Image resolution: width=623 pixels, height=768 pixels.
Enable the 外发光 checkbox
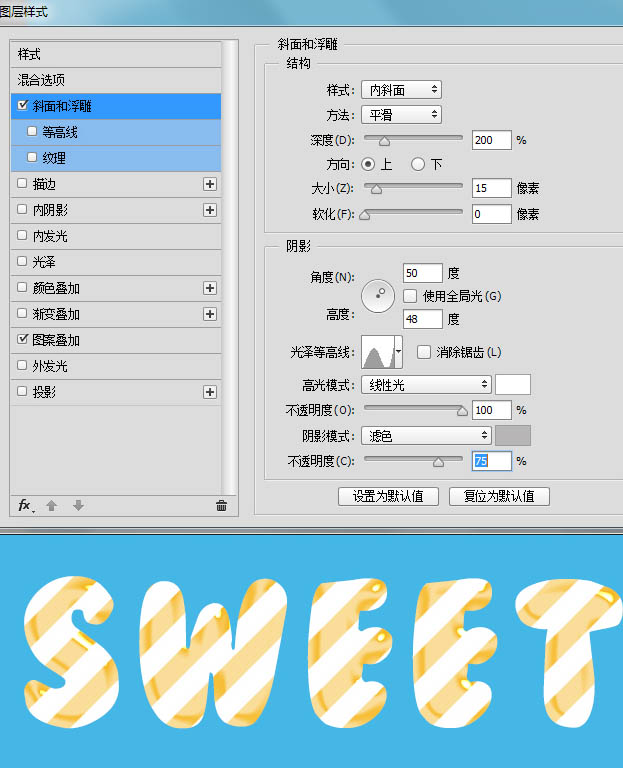pyautogui.click(x=22, y=365)
